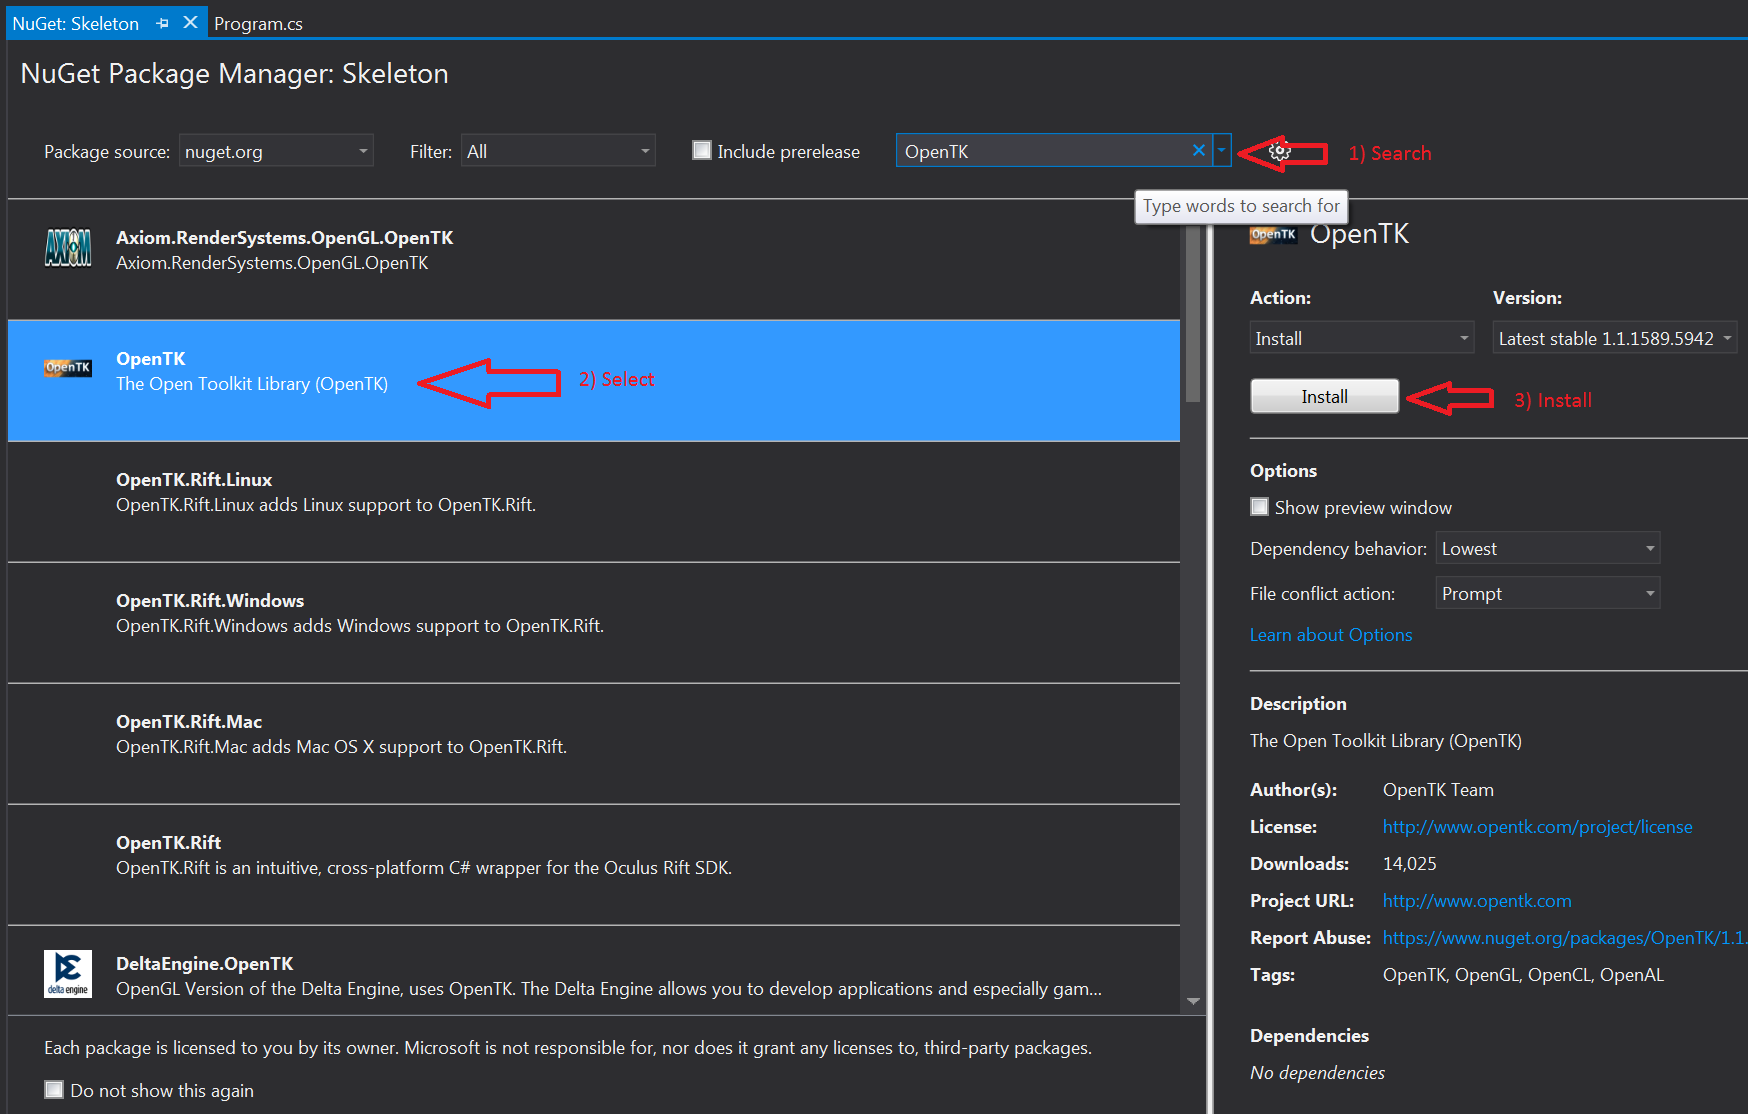Viewport: 1748px width, 1114px height.
Task: Open the Learn about Options link
Action: pos(1330,635)
